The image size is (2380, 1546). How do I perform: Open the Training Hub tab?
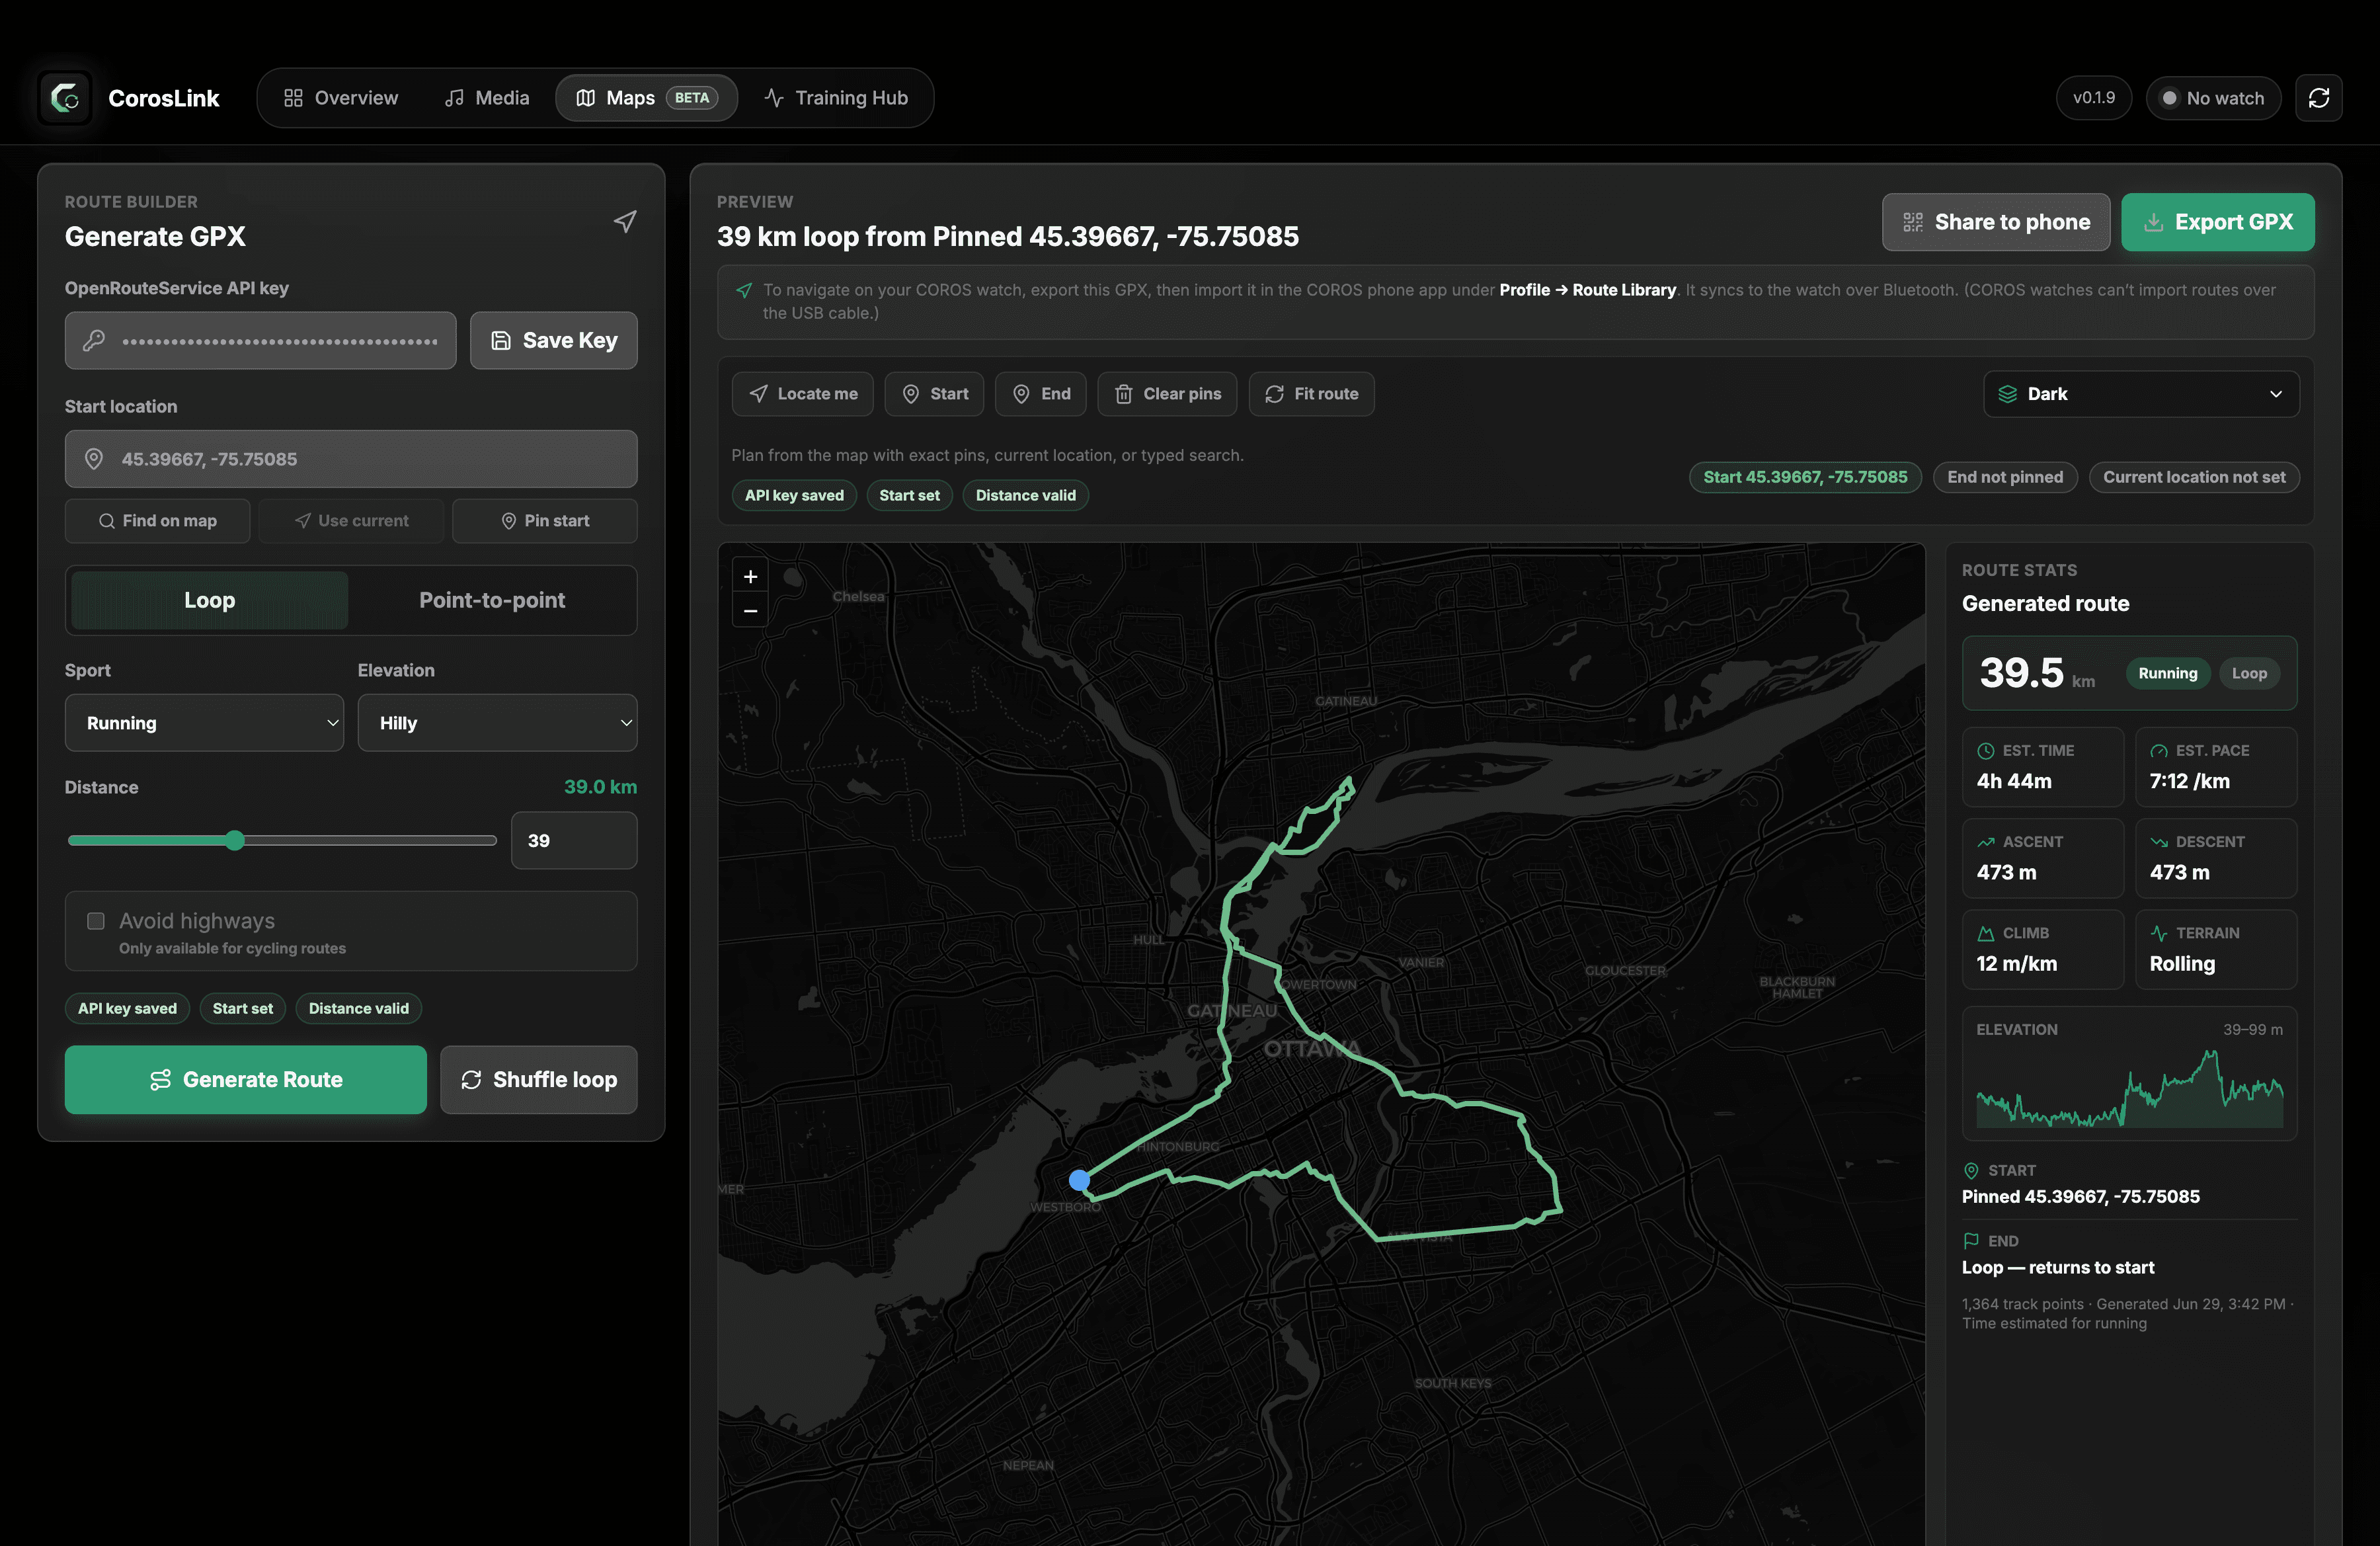coord(836,98)
